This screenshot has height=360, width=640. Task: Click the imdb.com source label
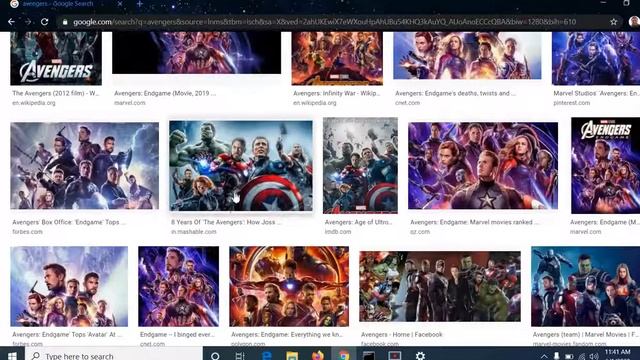(338, 231)
